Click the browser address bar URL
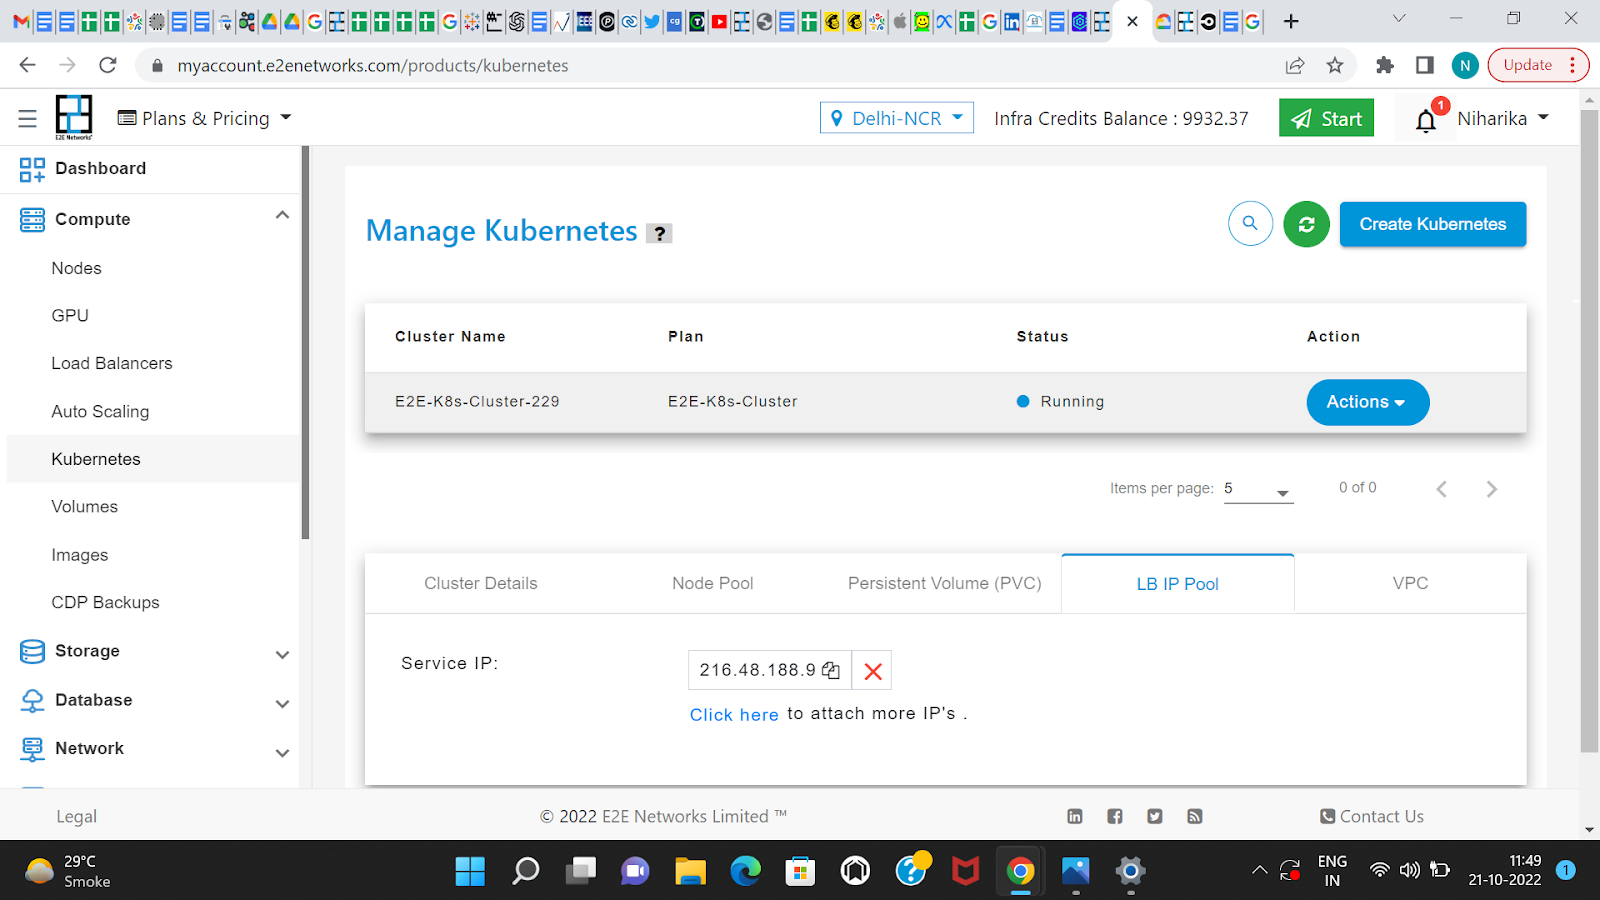 pyautogui.click(x=372, y=65)
